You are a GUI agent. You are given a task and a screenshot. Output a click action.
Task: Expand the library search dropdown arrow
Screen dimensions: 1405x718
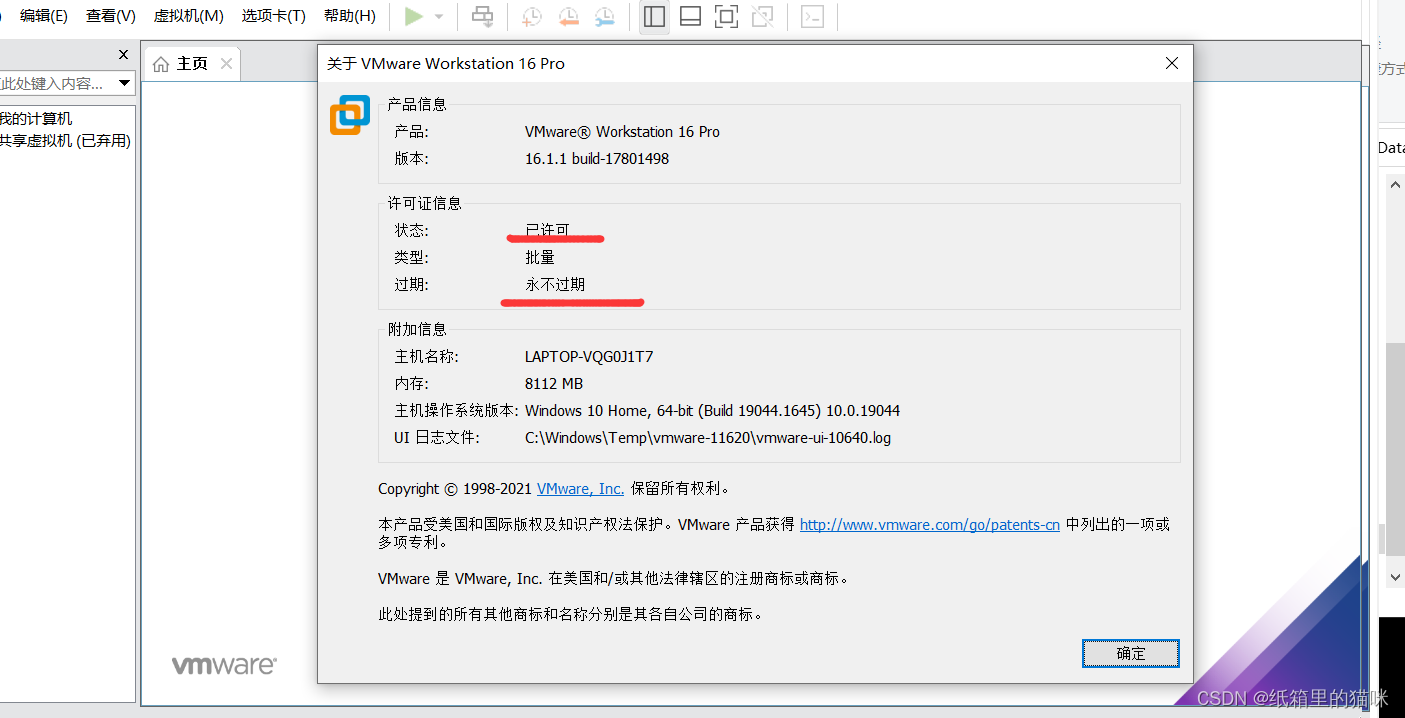click(x=124, y=83)
